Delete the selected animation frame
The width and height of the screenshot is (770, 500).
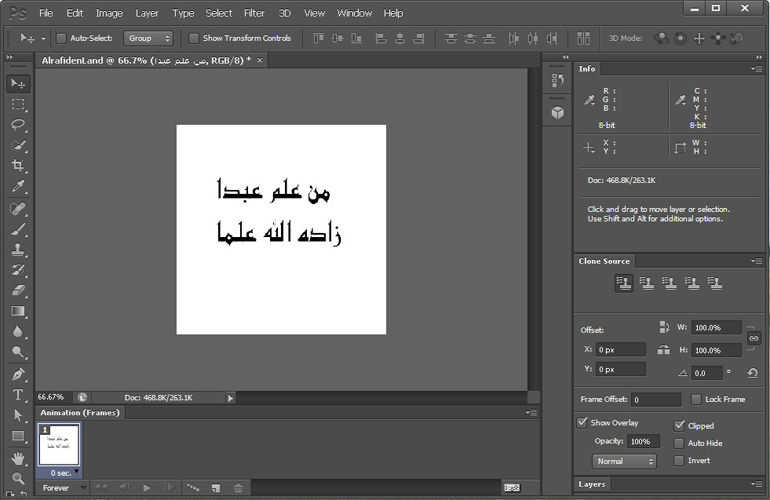(x=238, y=488)
